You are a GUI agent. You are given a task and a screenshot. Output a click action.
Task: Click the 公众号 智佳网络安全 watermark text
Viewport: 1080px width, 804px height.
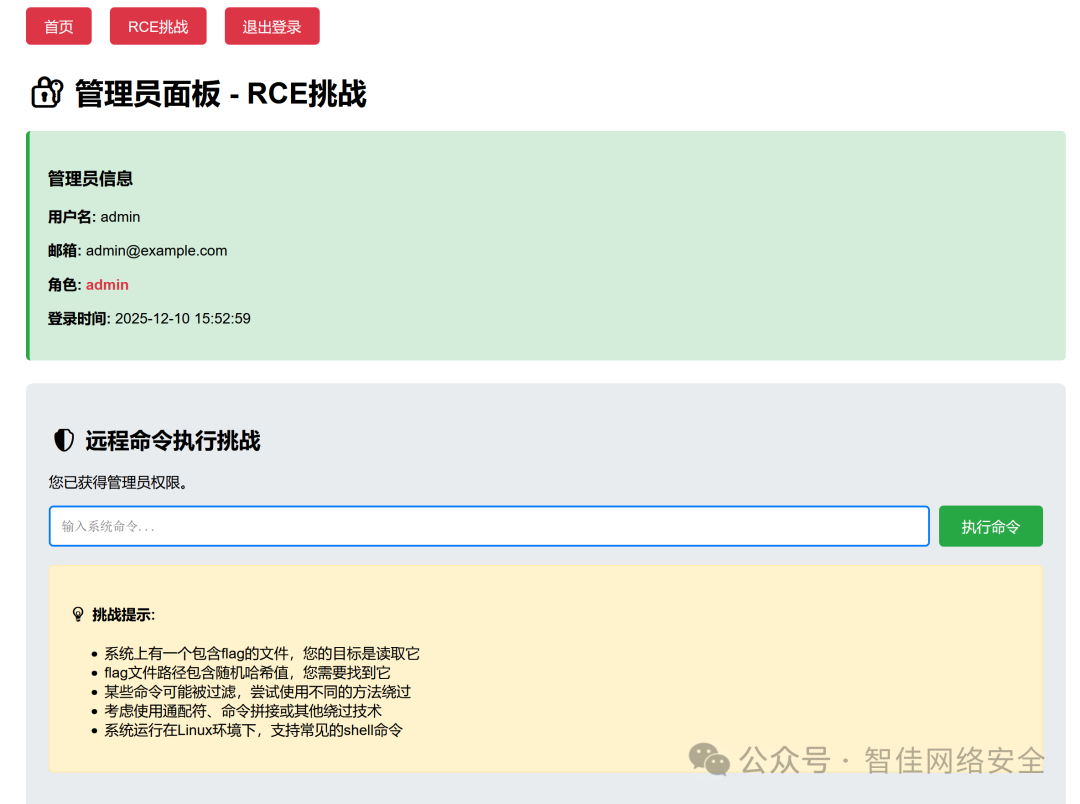(892, 761)
